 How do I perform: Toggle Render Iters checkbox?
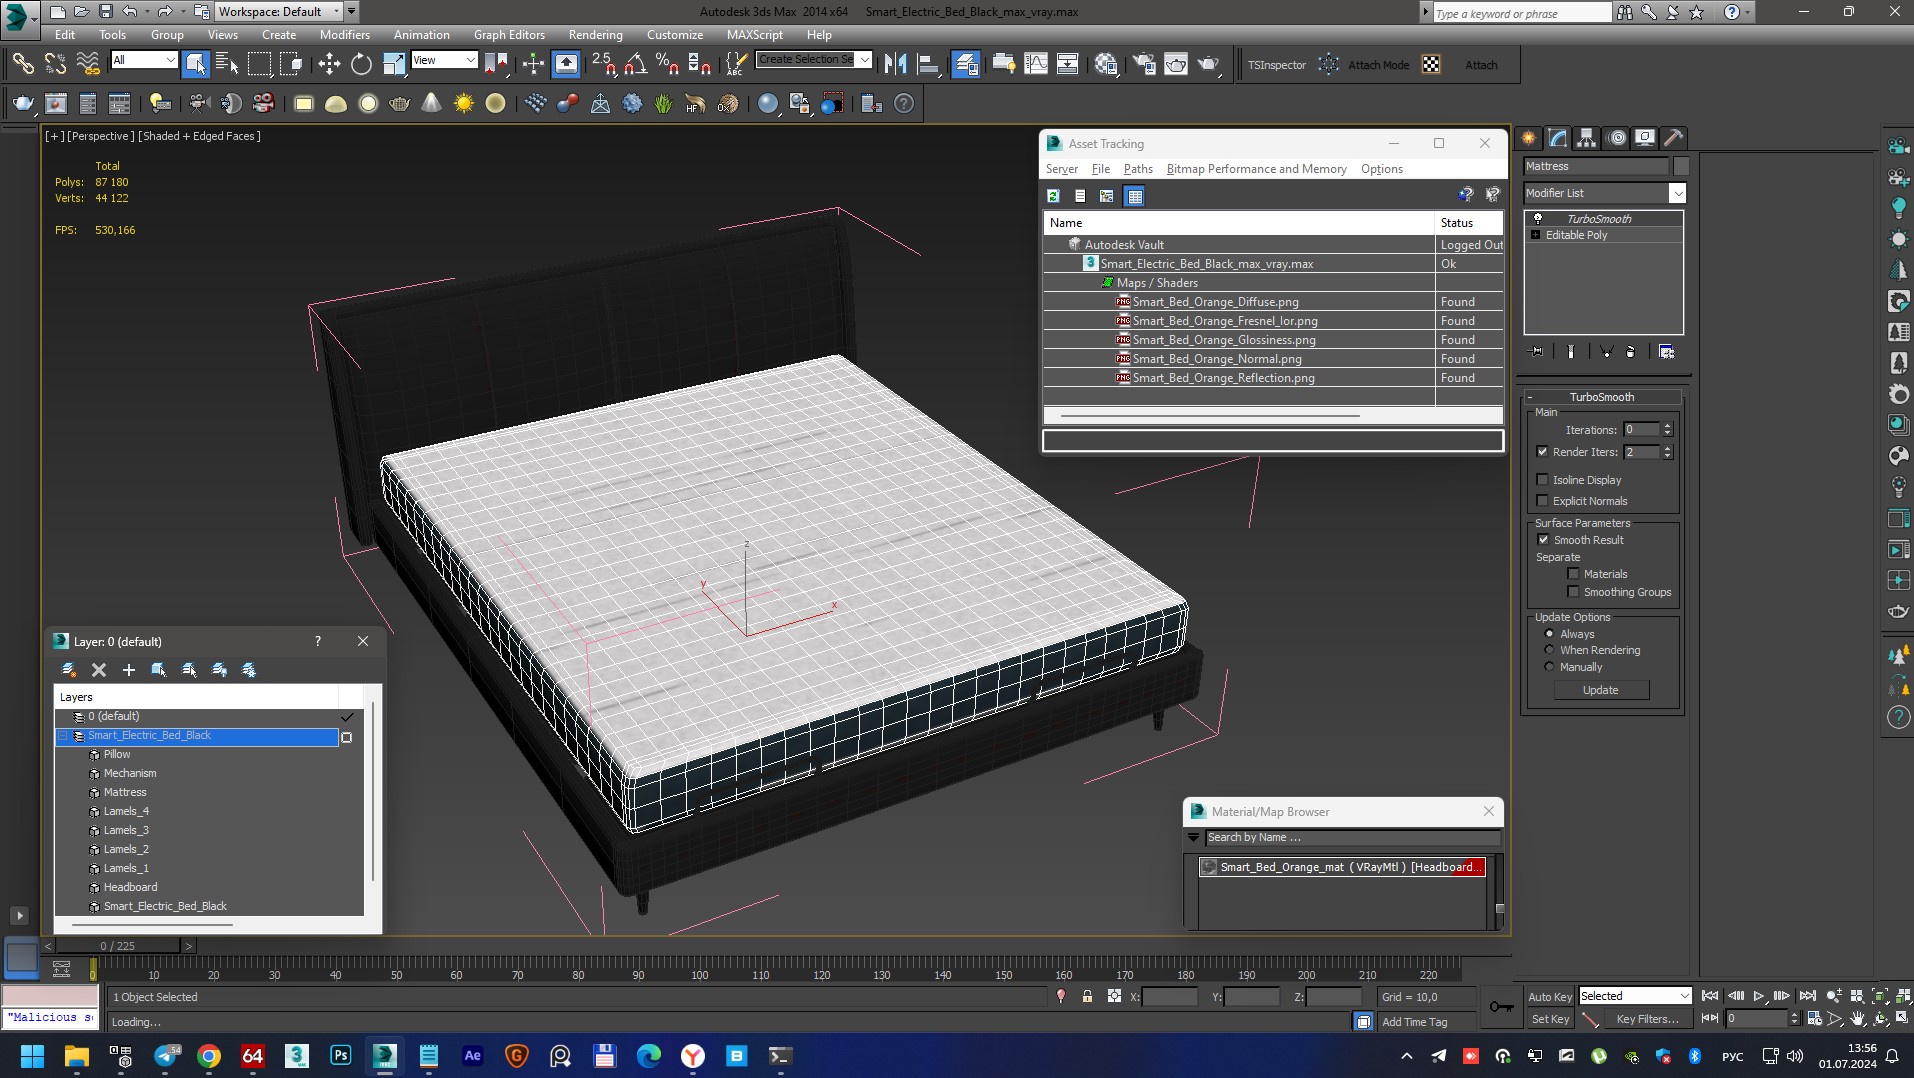click(x=1542, y=452)
